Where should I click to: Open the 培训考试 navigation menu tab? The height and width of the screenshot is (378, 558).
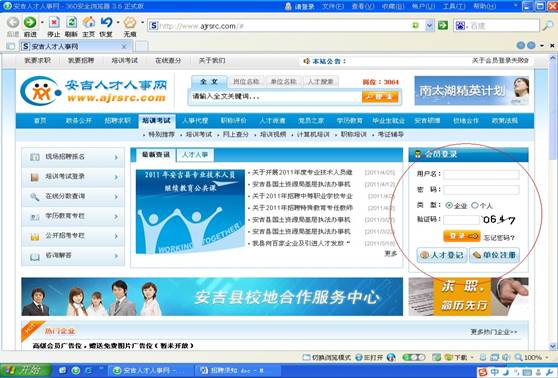pyautogui.click(x=156, y=121)
